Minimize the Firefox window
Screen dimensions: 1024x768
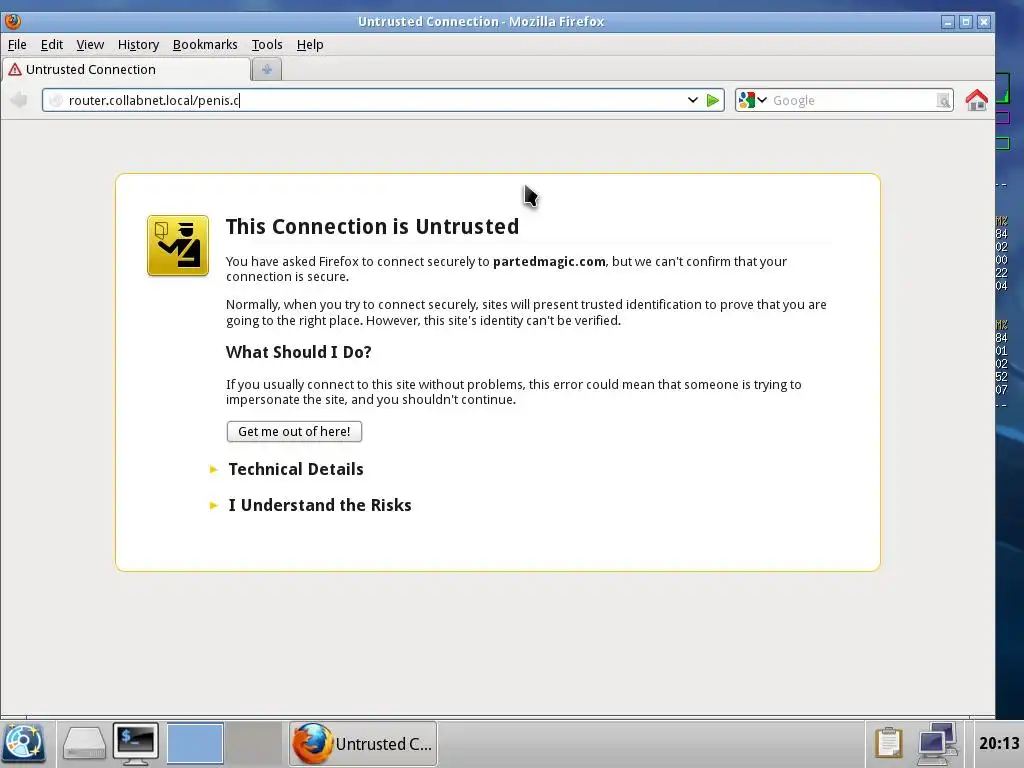click(948, 22)
